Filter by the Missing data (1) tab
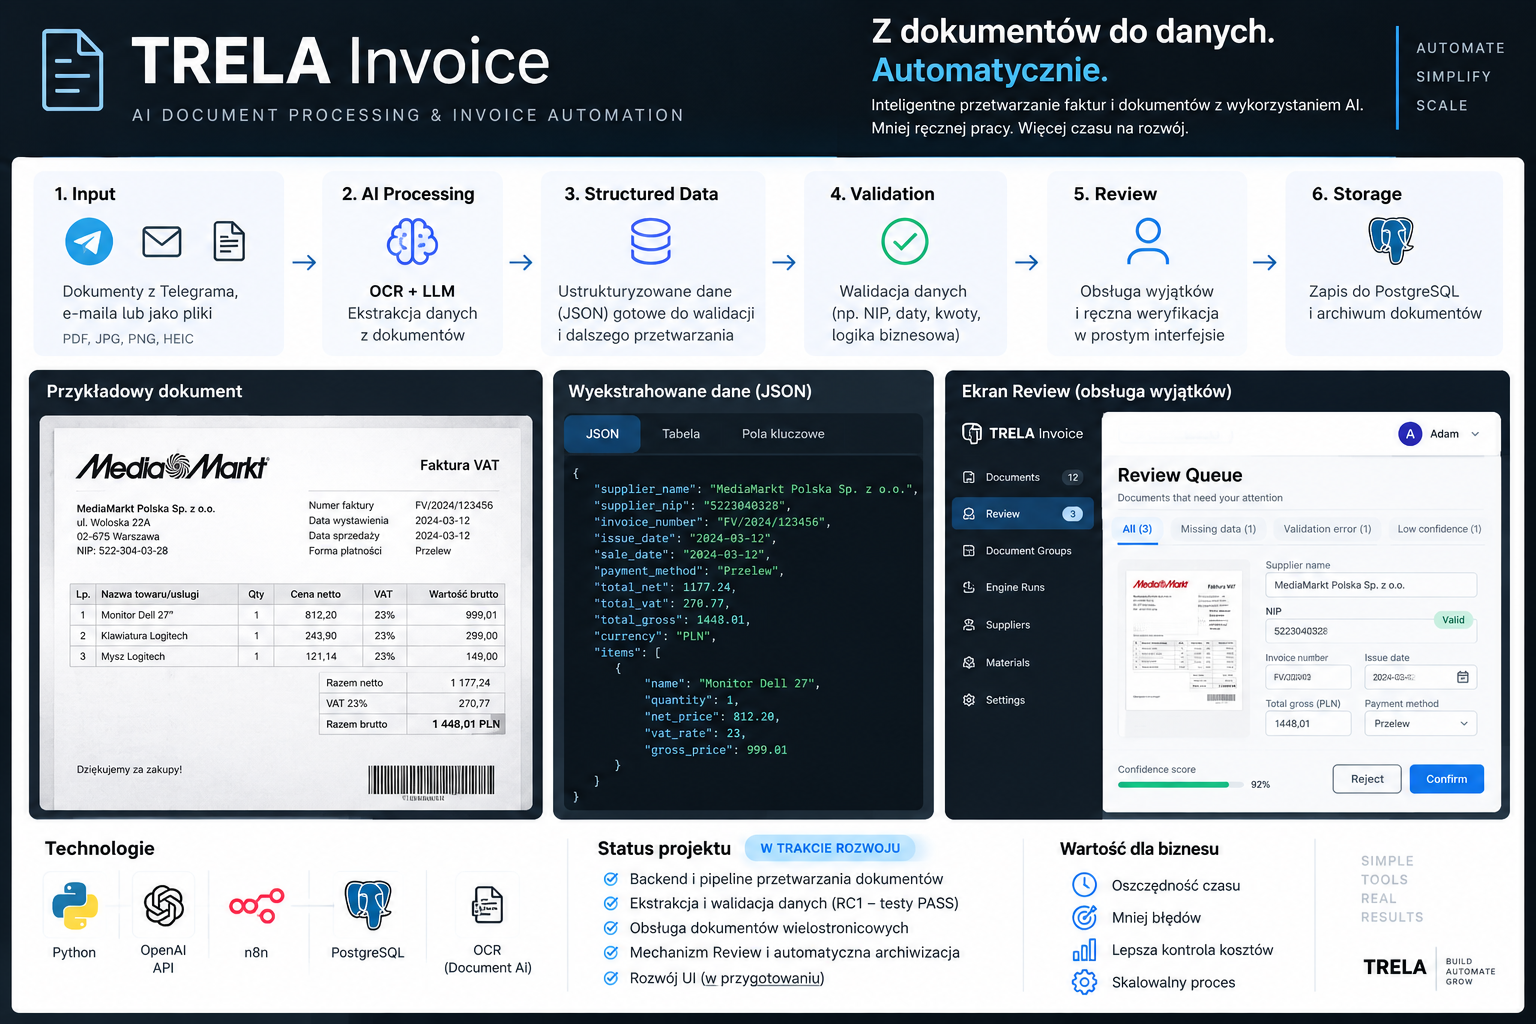1536x1024 pixels. pyautogui.click(x=1218, y=529)
